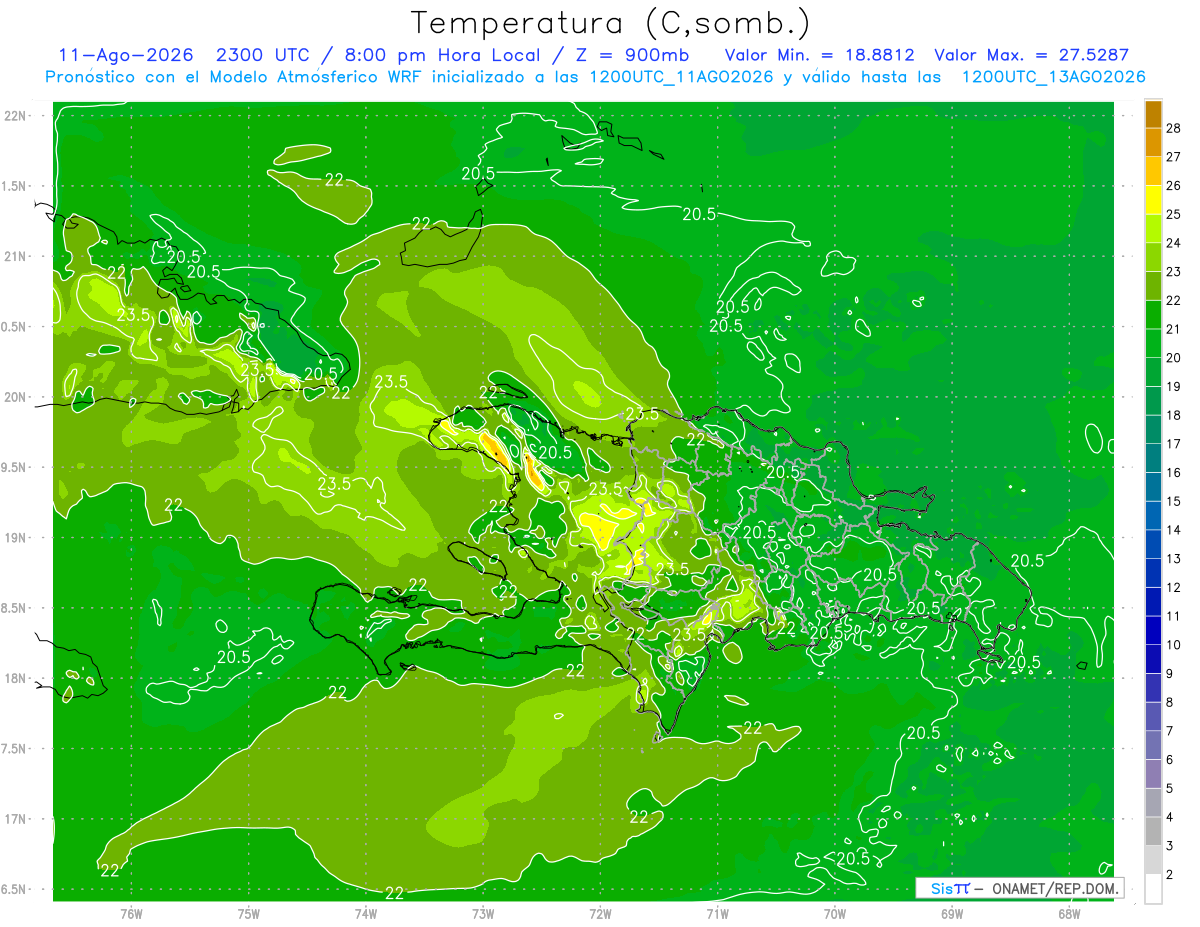
Task: Pick the orange legend swatch between 27 and 28
Action: 1153,143
